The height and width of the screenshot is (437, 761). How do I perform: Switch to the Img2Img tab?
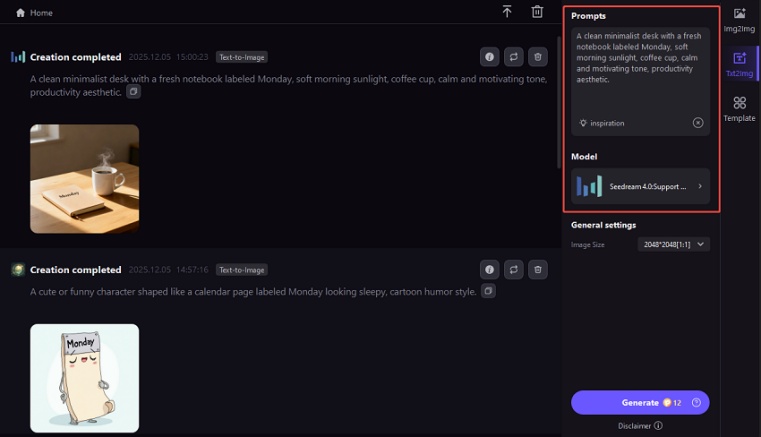click(x=739, y=20)
